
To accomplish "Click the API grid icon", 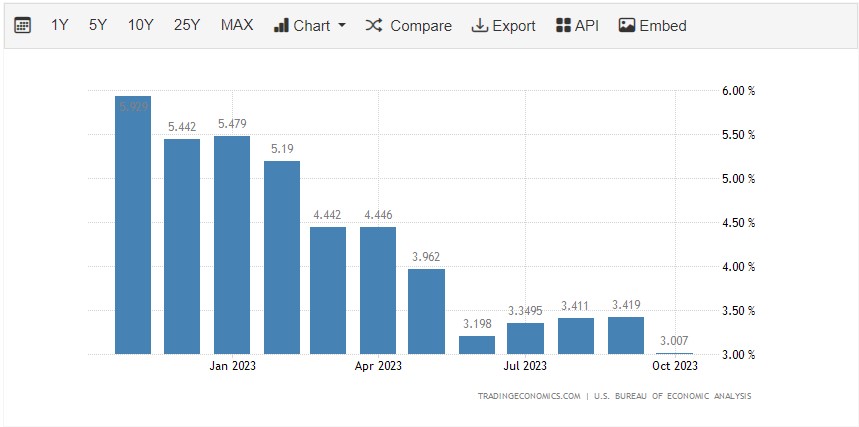I will (563, 25).
